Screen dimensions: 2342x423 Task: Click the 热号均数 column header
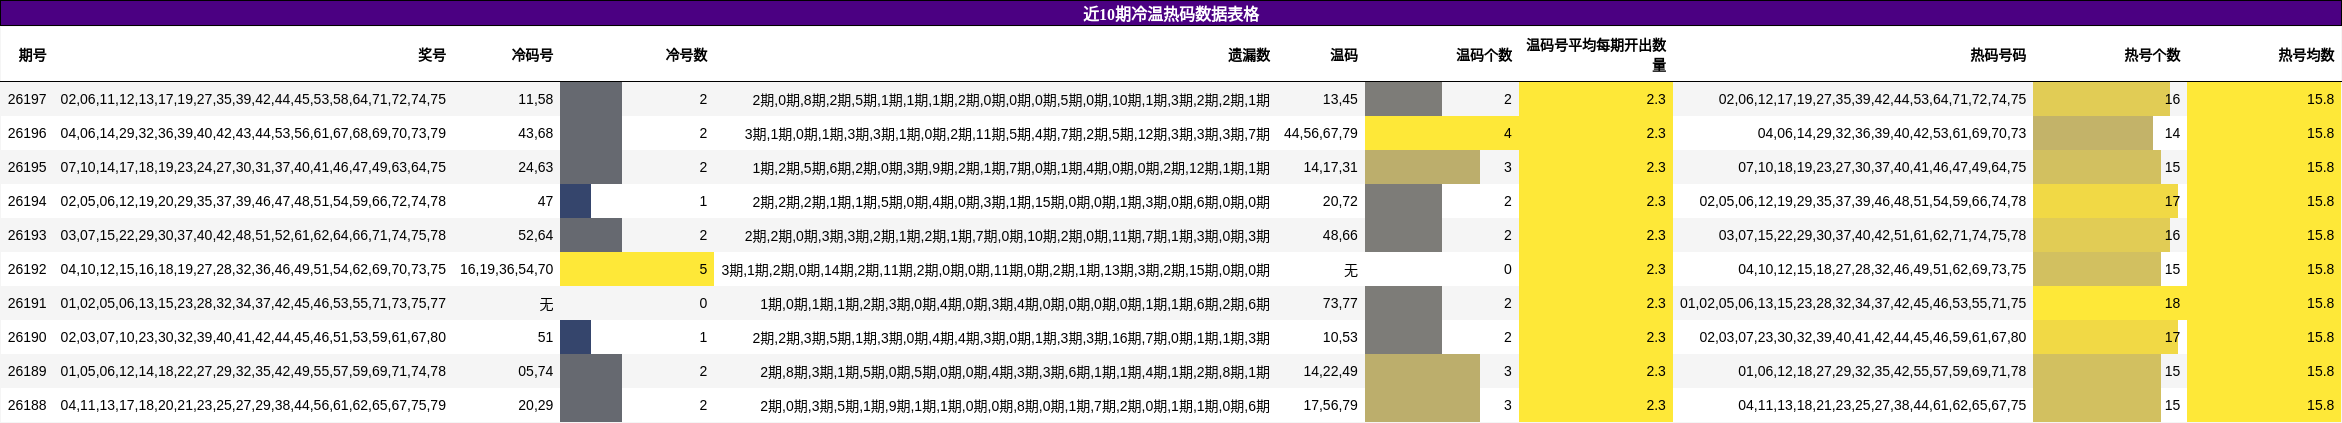click(x=2306, y=55)
